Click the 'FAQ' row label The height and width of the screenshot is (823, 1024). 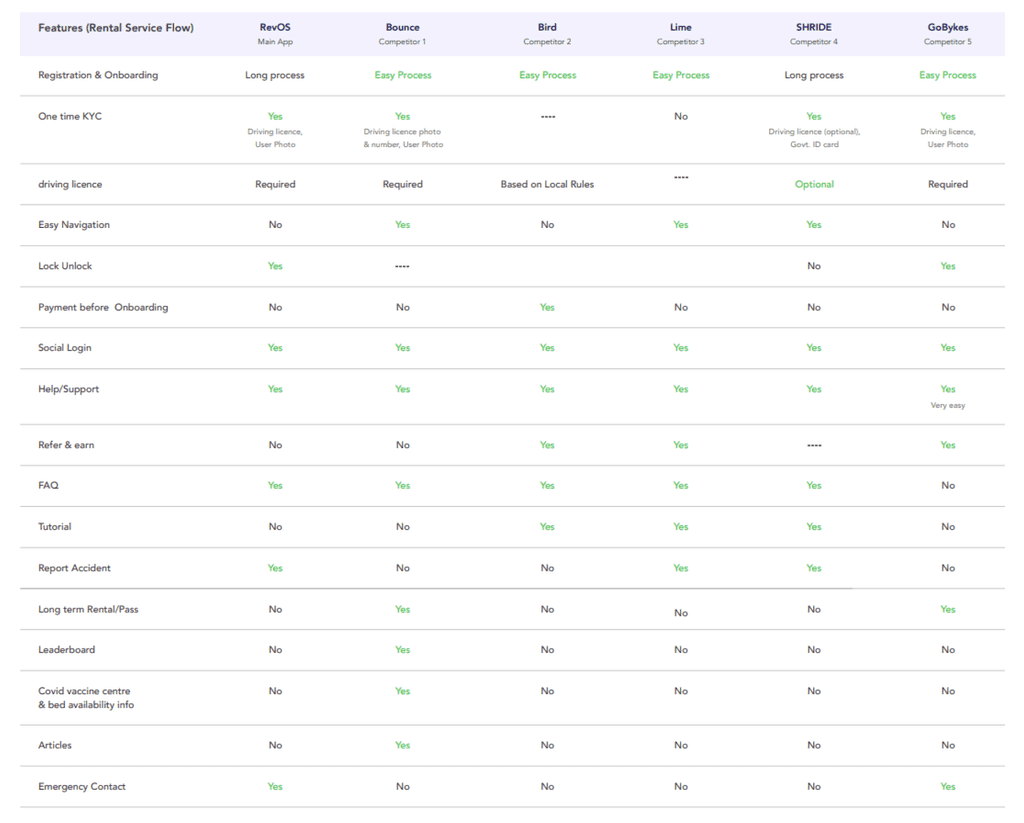[48, 485]
